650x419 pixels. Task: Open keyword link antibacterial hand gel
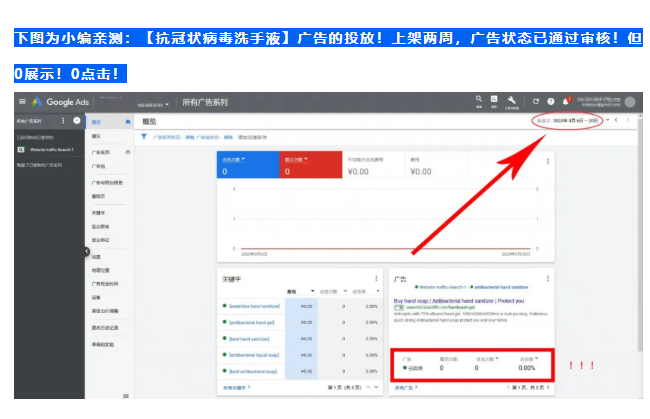(x=252, y=322)
